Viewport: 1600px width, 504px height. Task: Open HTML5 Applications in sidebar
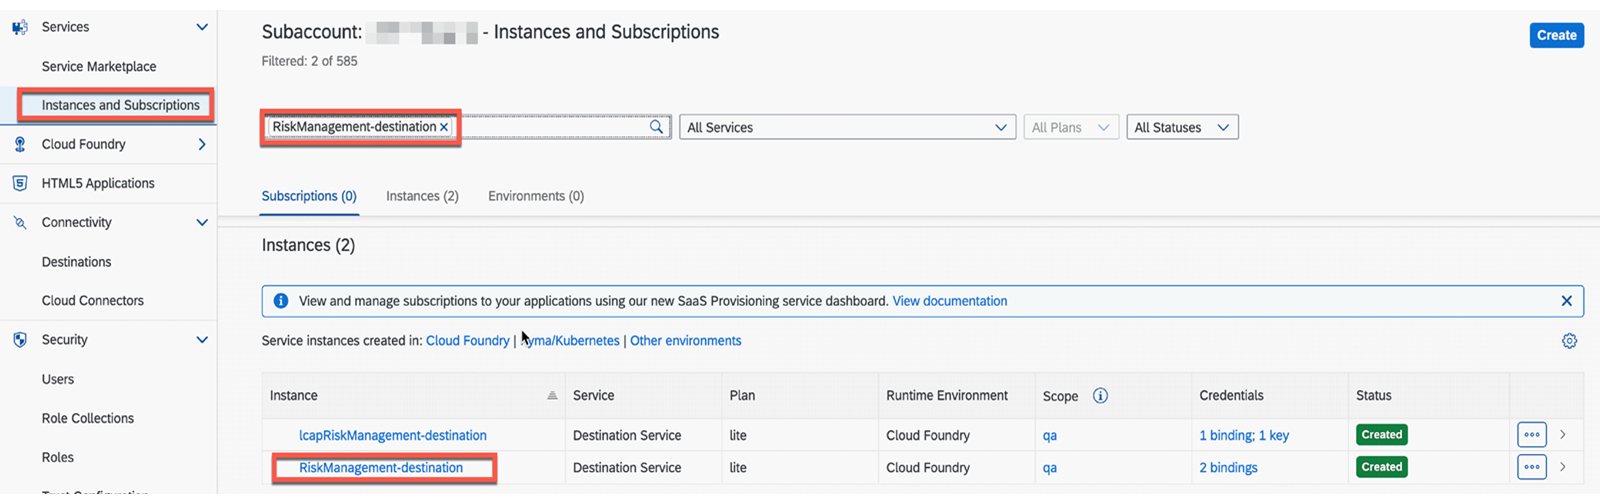pyautogui.click(x=98, y=183)
